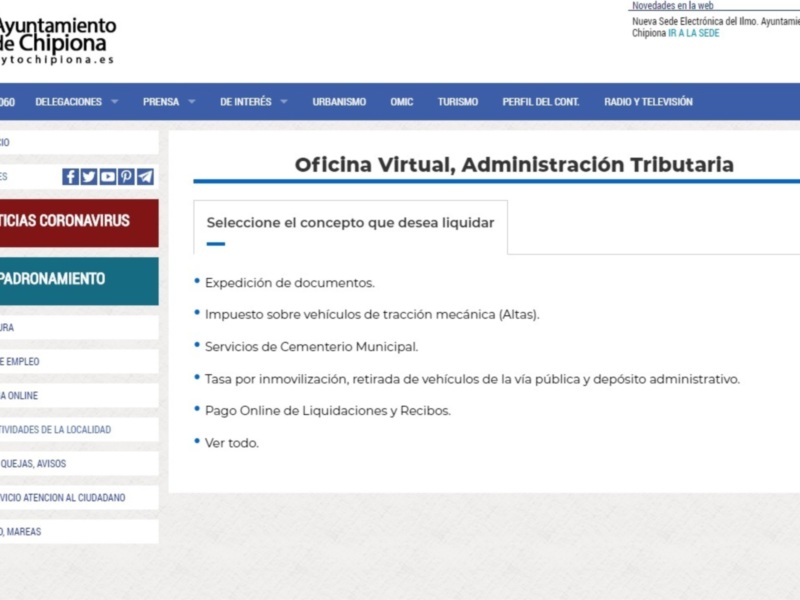The image size is (800, 600).
Task: Open the Telegram icon
Action: (143, 177)
